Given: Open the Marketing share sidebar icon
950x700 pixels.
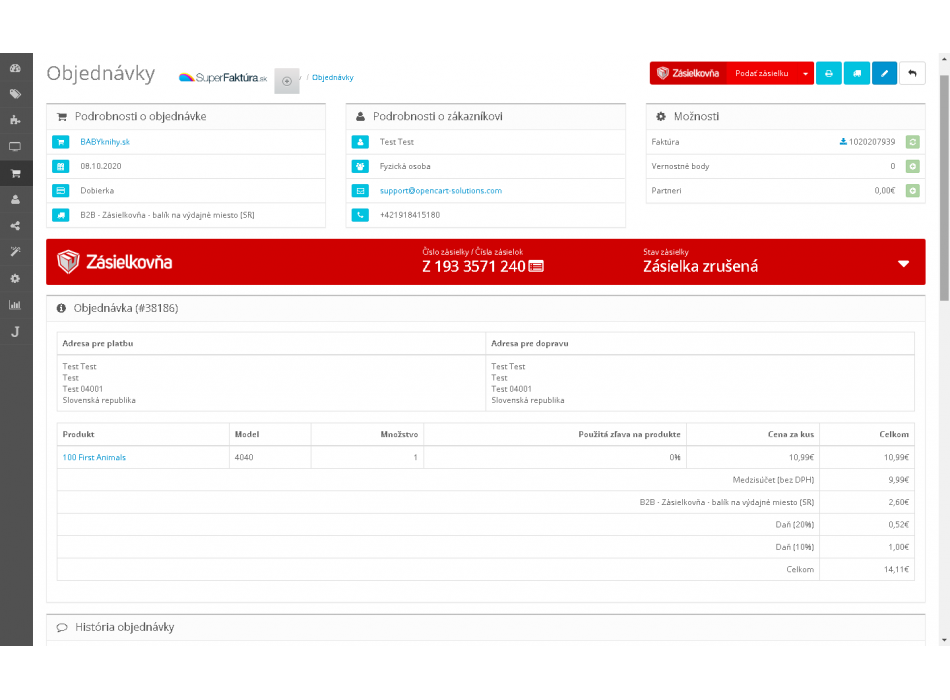Looking at the screenshot, I should [x=15, y=225].
